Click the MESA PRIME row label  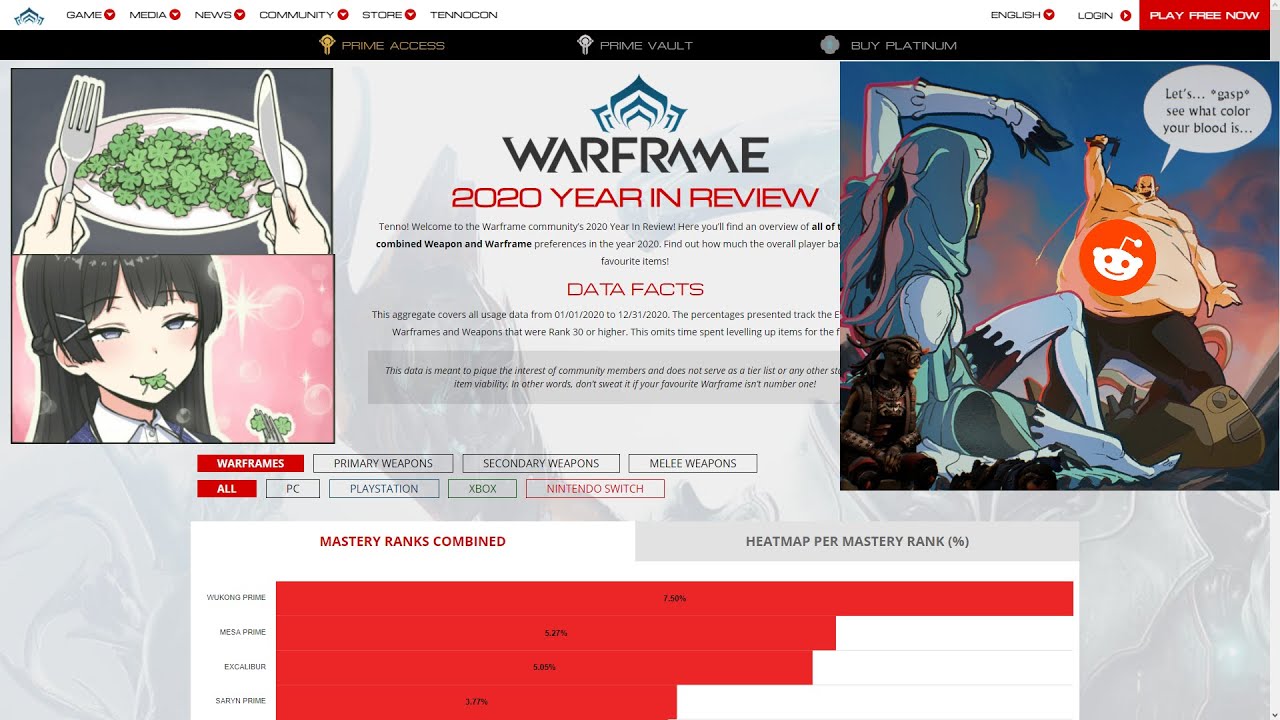[x=243, y=633]
